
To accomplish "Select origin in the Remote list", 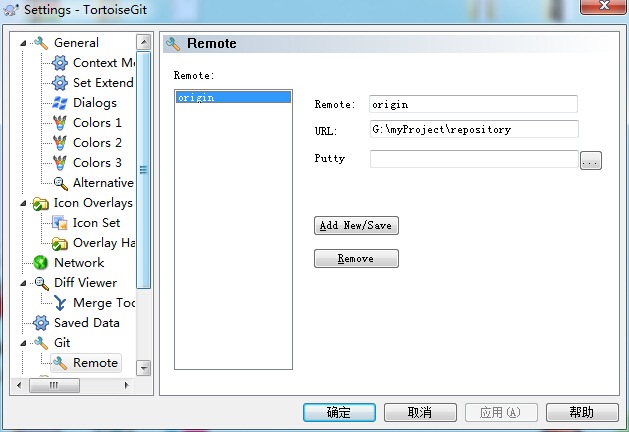I will tap(233, 97).
